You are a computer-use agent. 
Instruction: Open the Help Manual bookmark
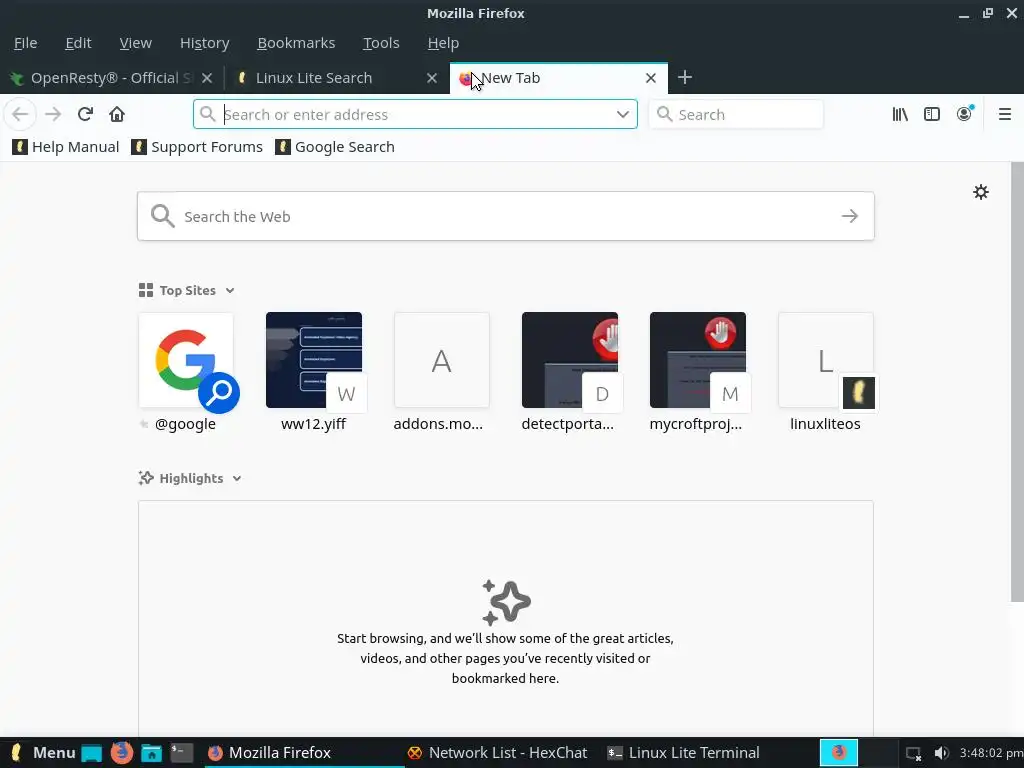click(66, 147)
